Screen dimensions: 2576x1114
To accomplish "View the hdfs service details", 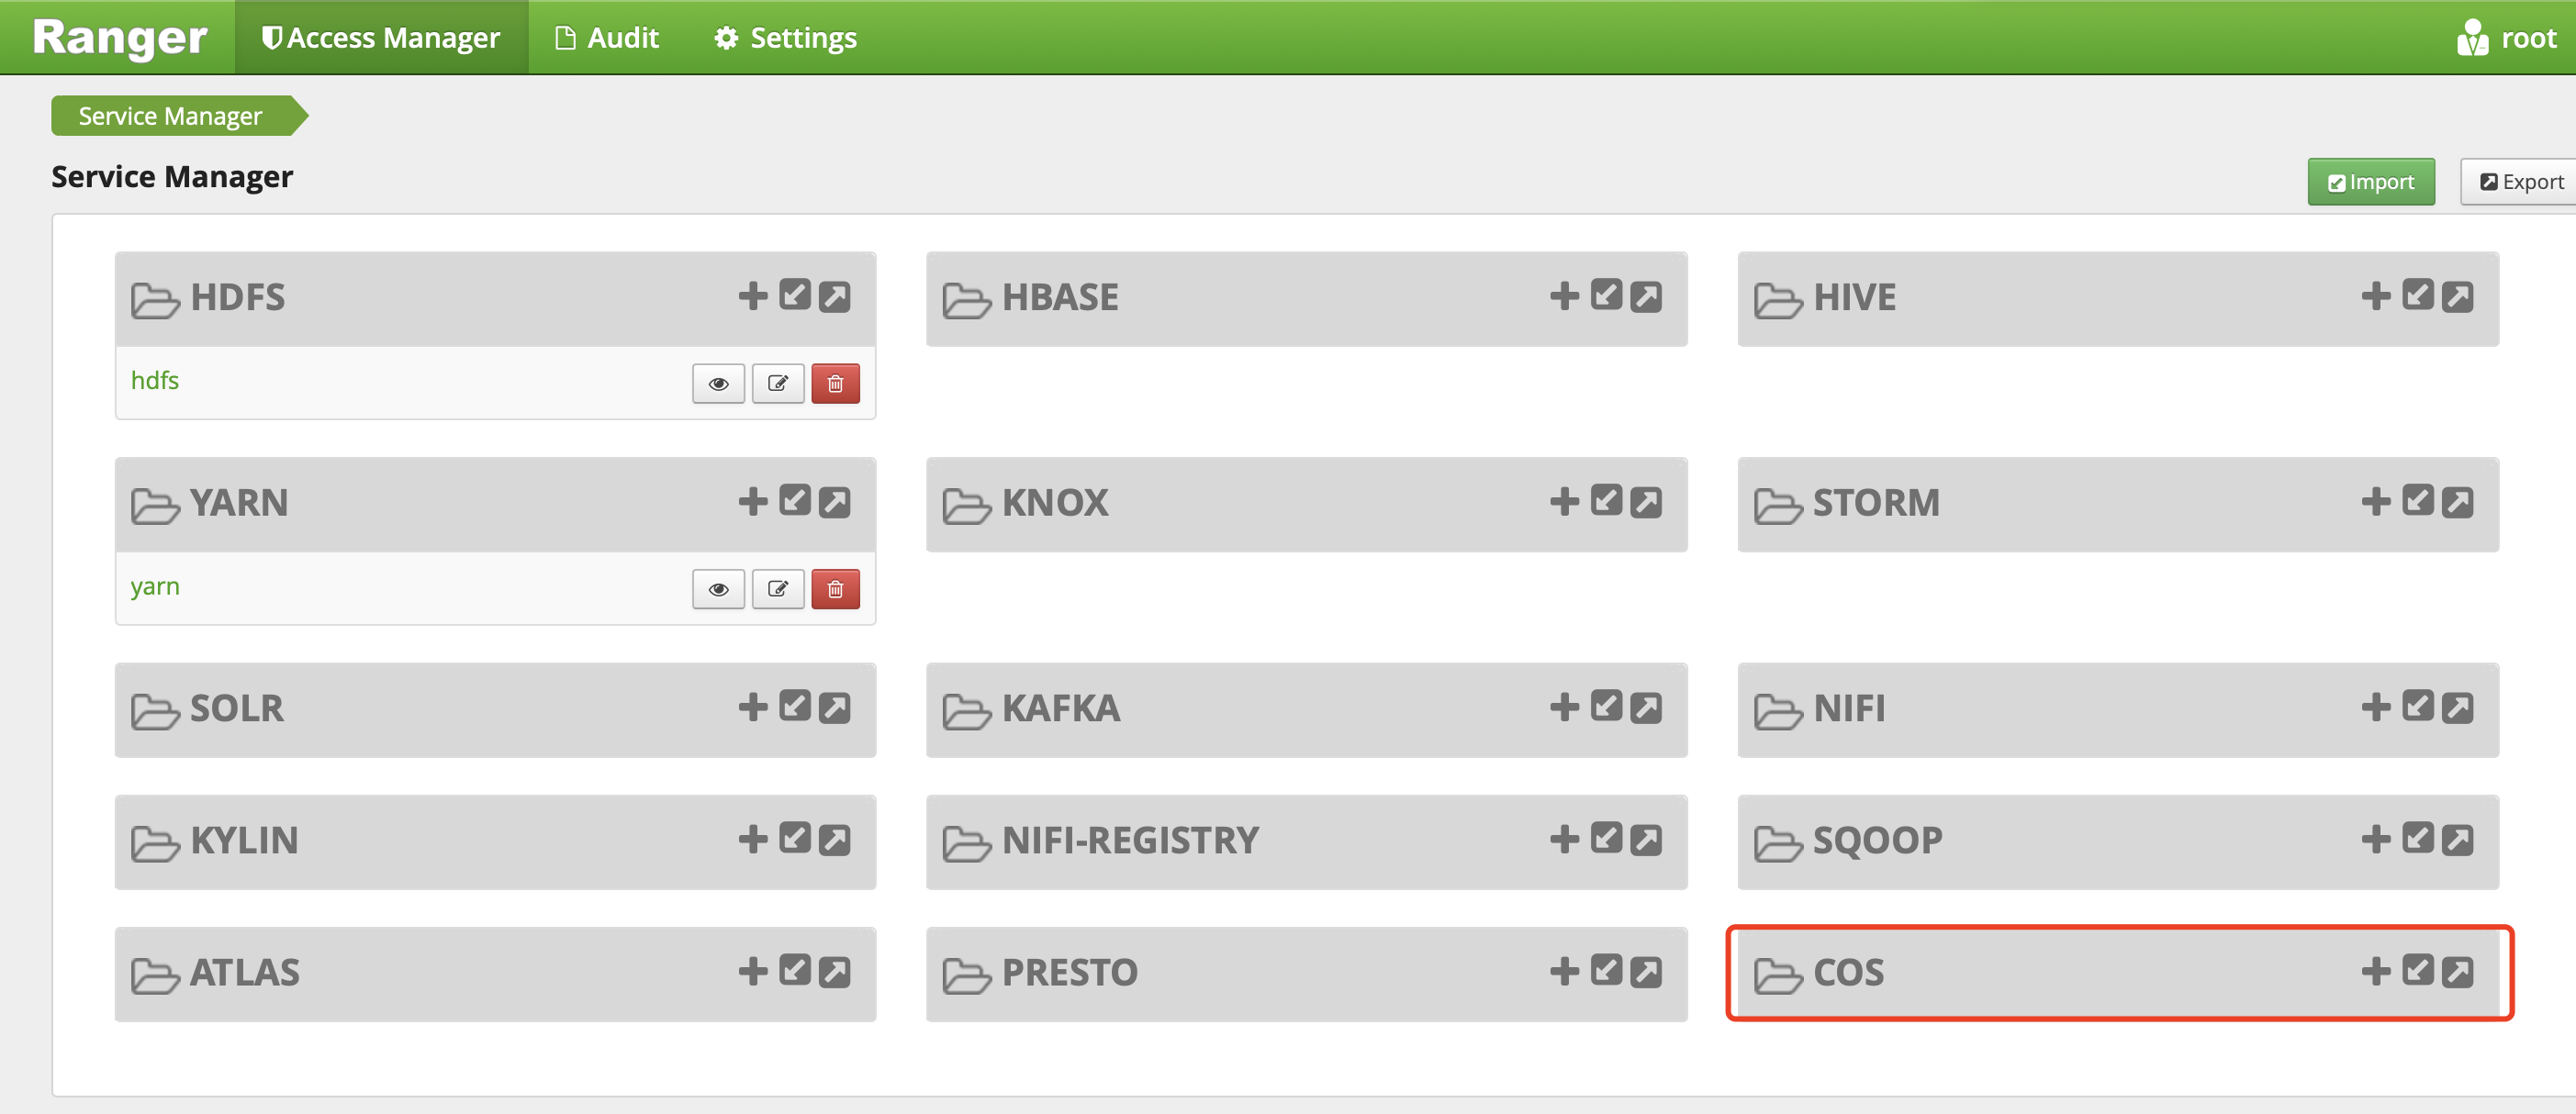I will (718, 384).
